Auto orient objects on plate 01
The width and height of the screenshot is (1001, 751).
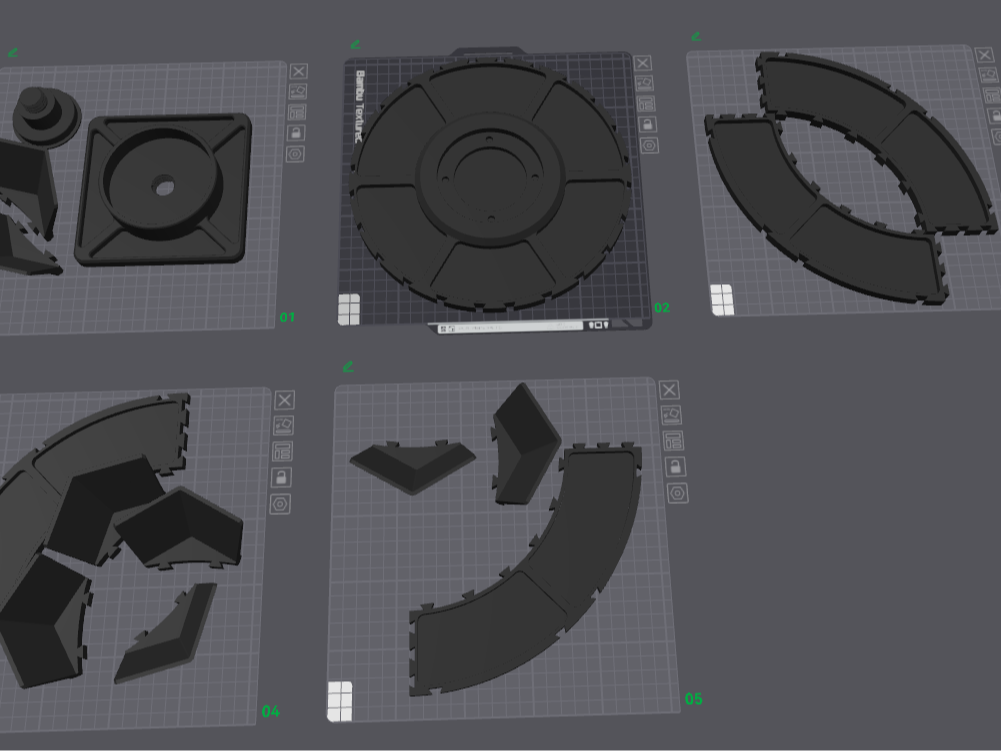point(297,91)
